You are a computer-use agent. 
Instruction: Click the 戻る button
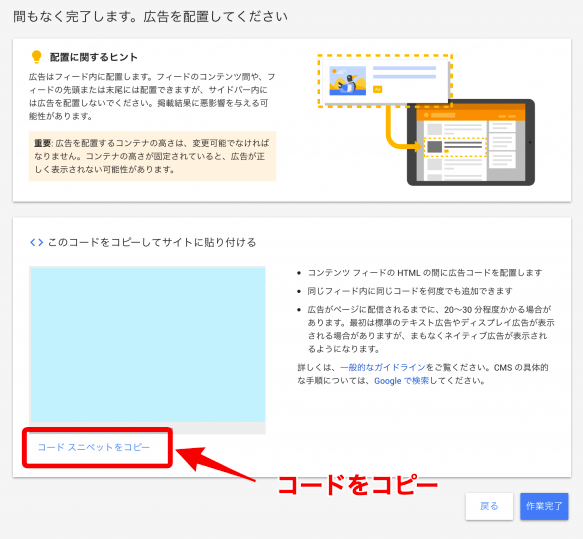point(489,506)
